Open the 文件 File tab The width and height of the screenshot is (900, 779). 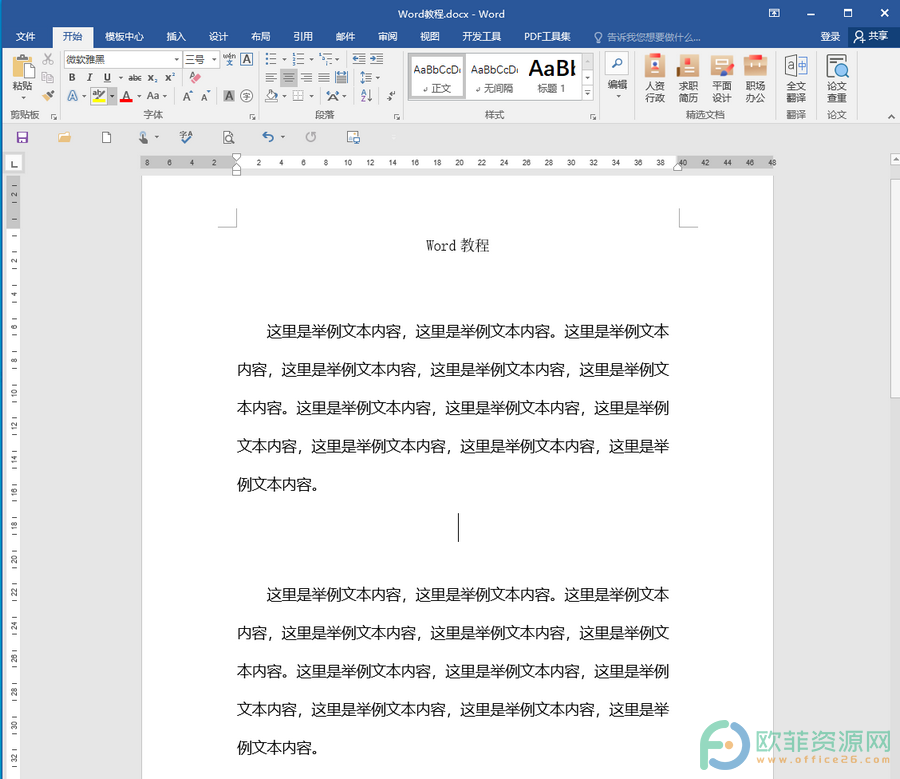pyautogui.click(x=25, y=37)
